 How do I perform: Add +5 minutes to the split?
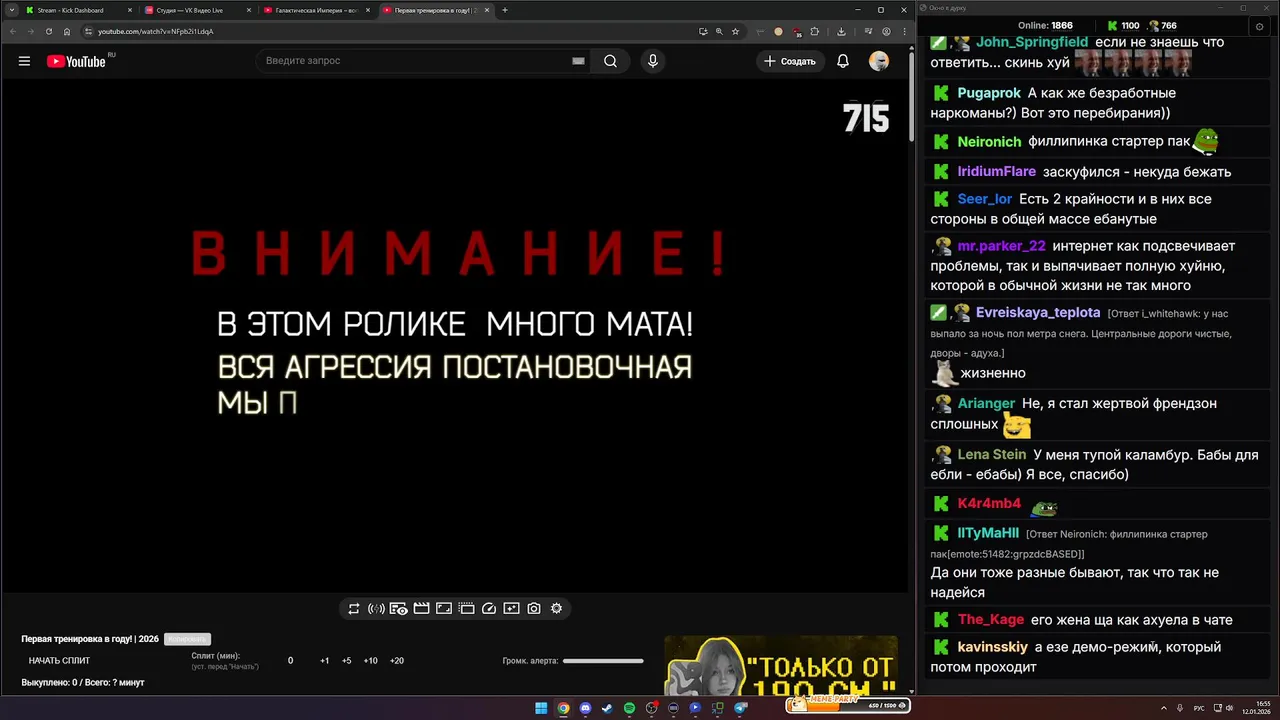347,661
